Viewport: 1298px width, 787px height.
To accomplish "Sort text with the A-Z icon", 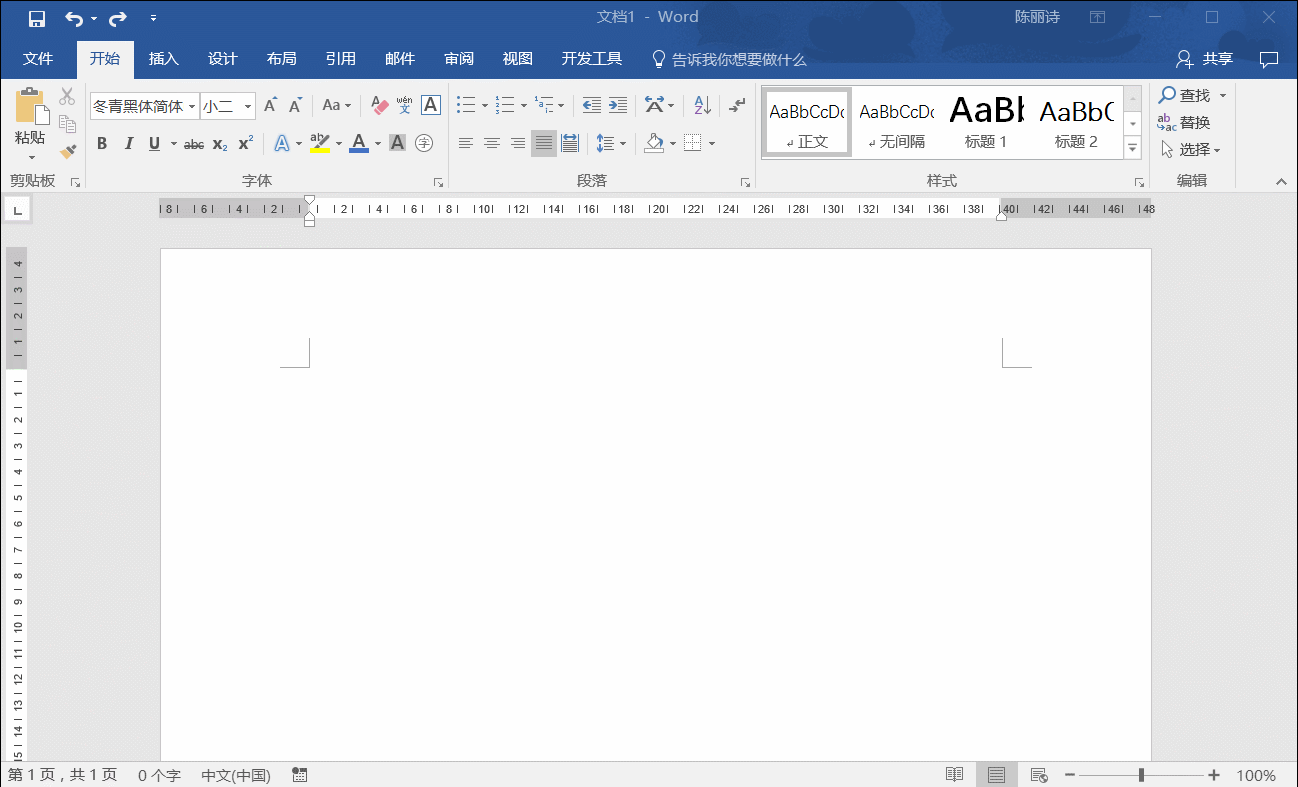I will [x=702, y=105].
